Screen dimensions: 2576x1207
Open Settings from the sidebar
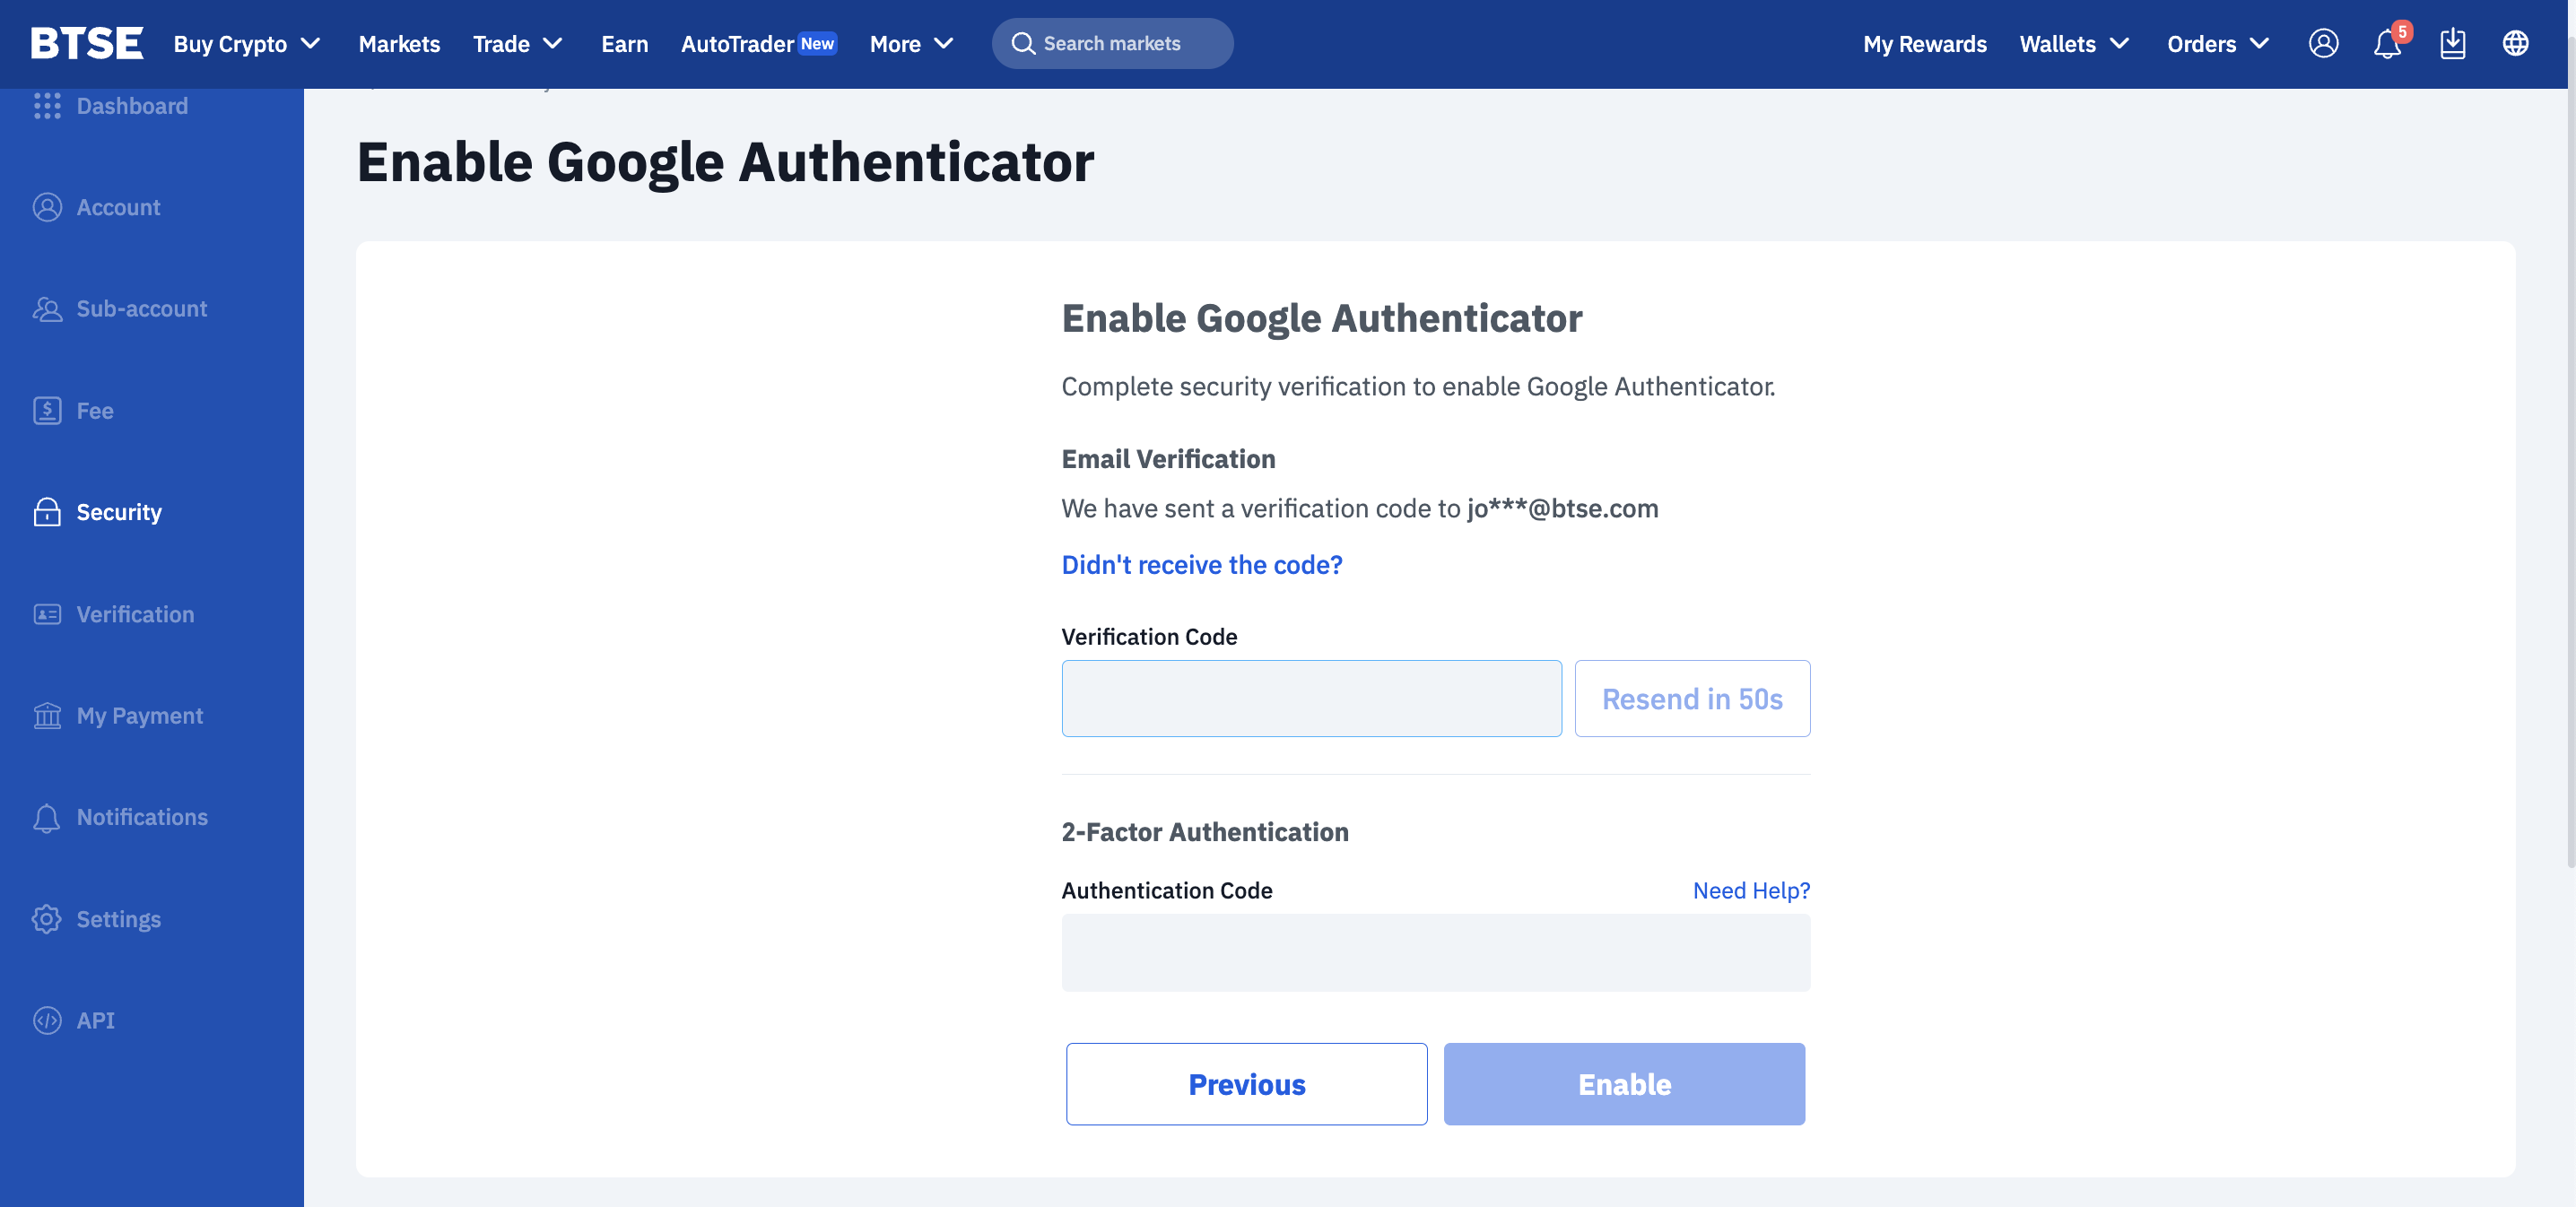click(x=118, y=919)
